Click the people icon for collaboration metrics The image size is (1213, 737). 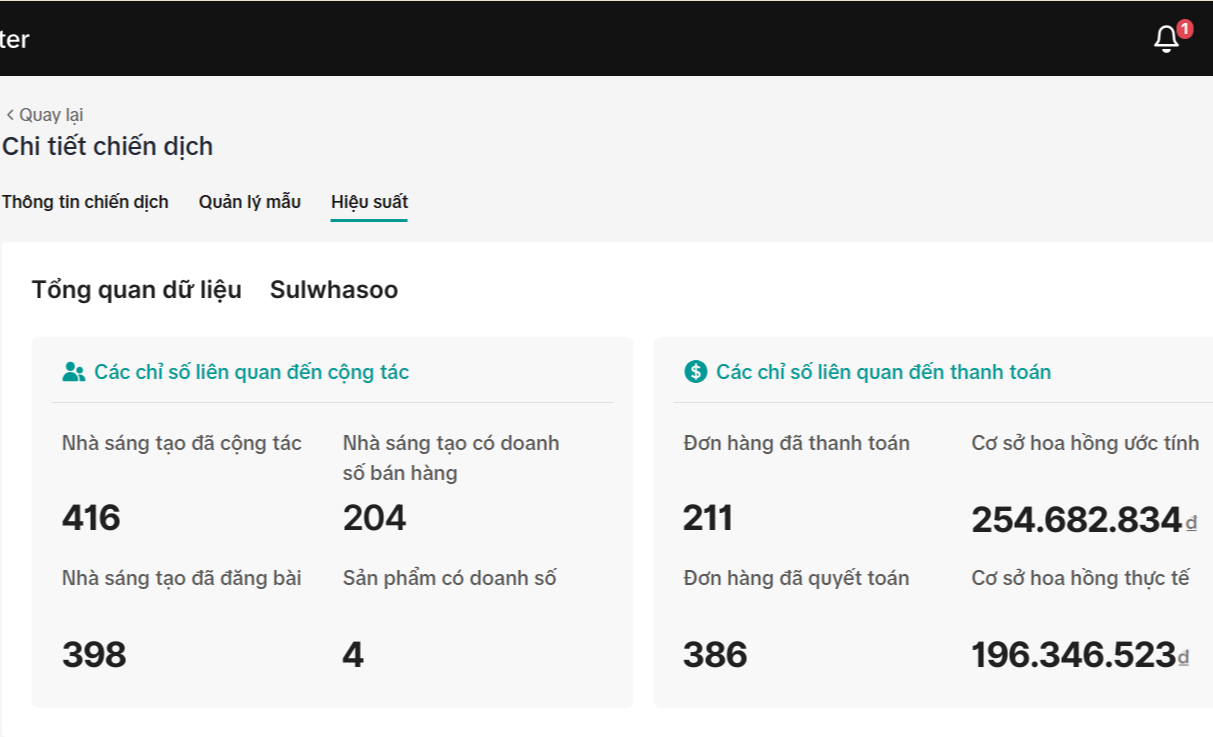pos(73,372)
